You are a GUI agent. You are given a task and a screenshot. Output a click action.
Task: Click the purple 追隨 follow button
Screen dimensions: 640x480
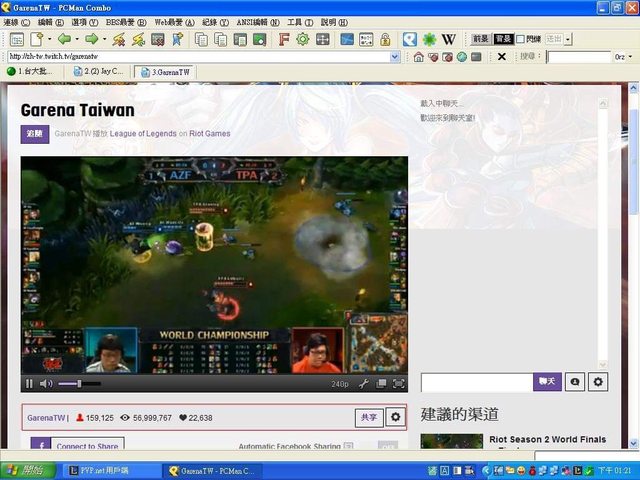point(35,133)
